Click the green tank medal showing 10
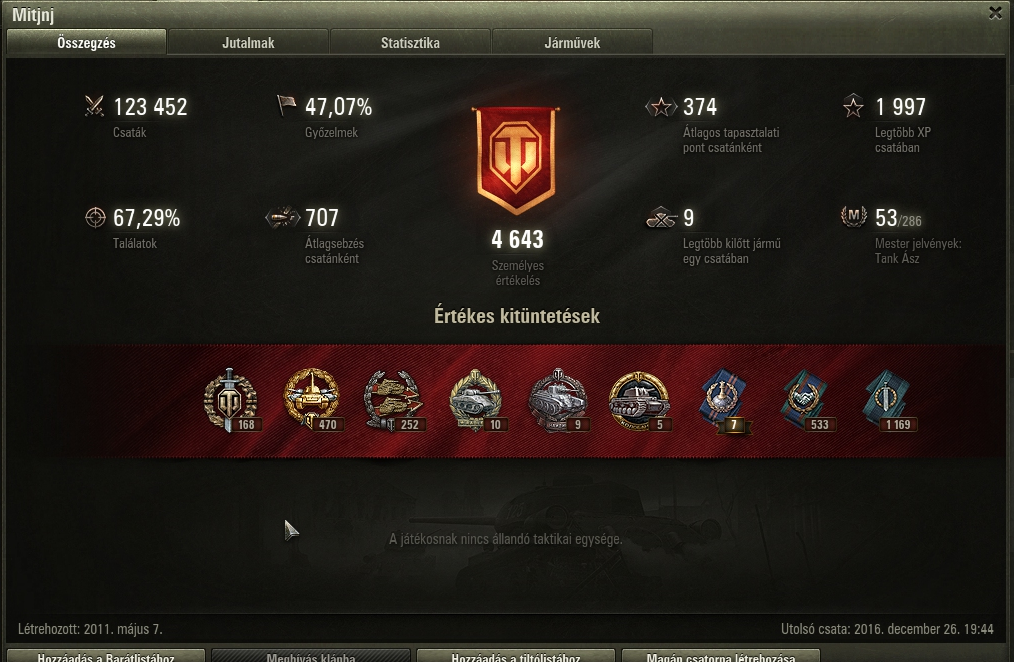This screenshot has height=662, width=1014. click(x=475, y=400)
